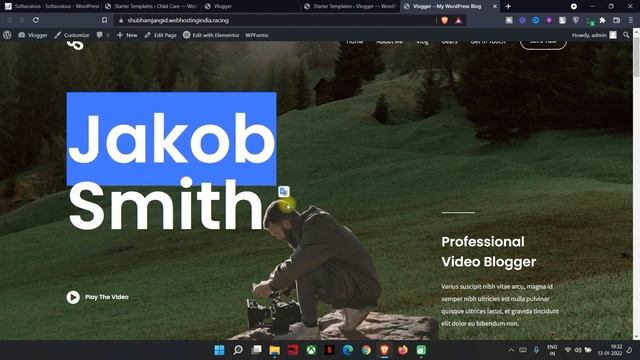The height and width of the screenshot is (360, 640).
Task: Open the Brave Wallet icon
Action: coord(617,20)
